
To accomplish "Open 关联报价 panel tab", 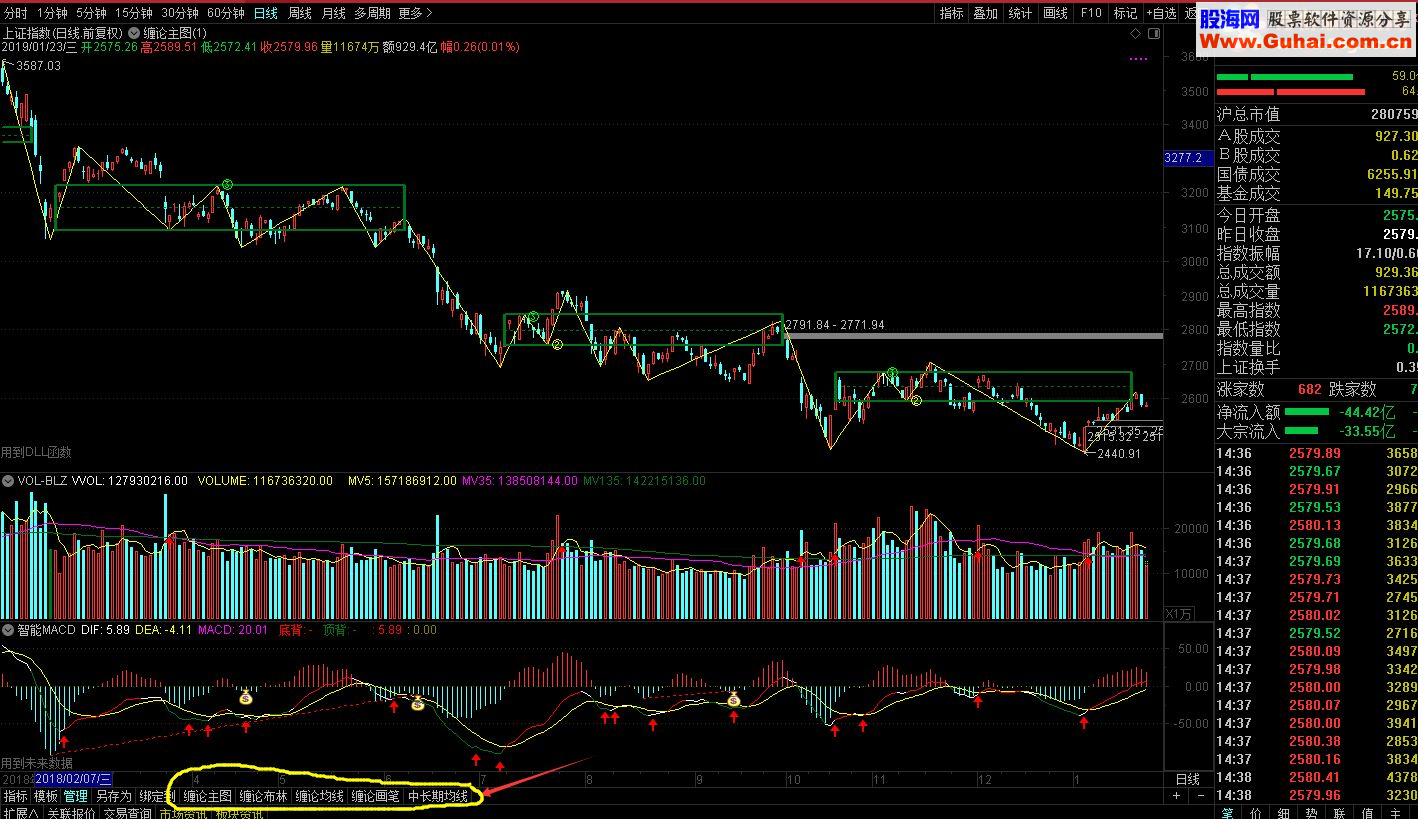I will coord(71,813).
